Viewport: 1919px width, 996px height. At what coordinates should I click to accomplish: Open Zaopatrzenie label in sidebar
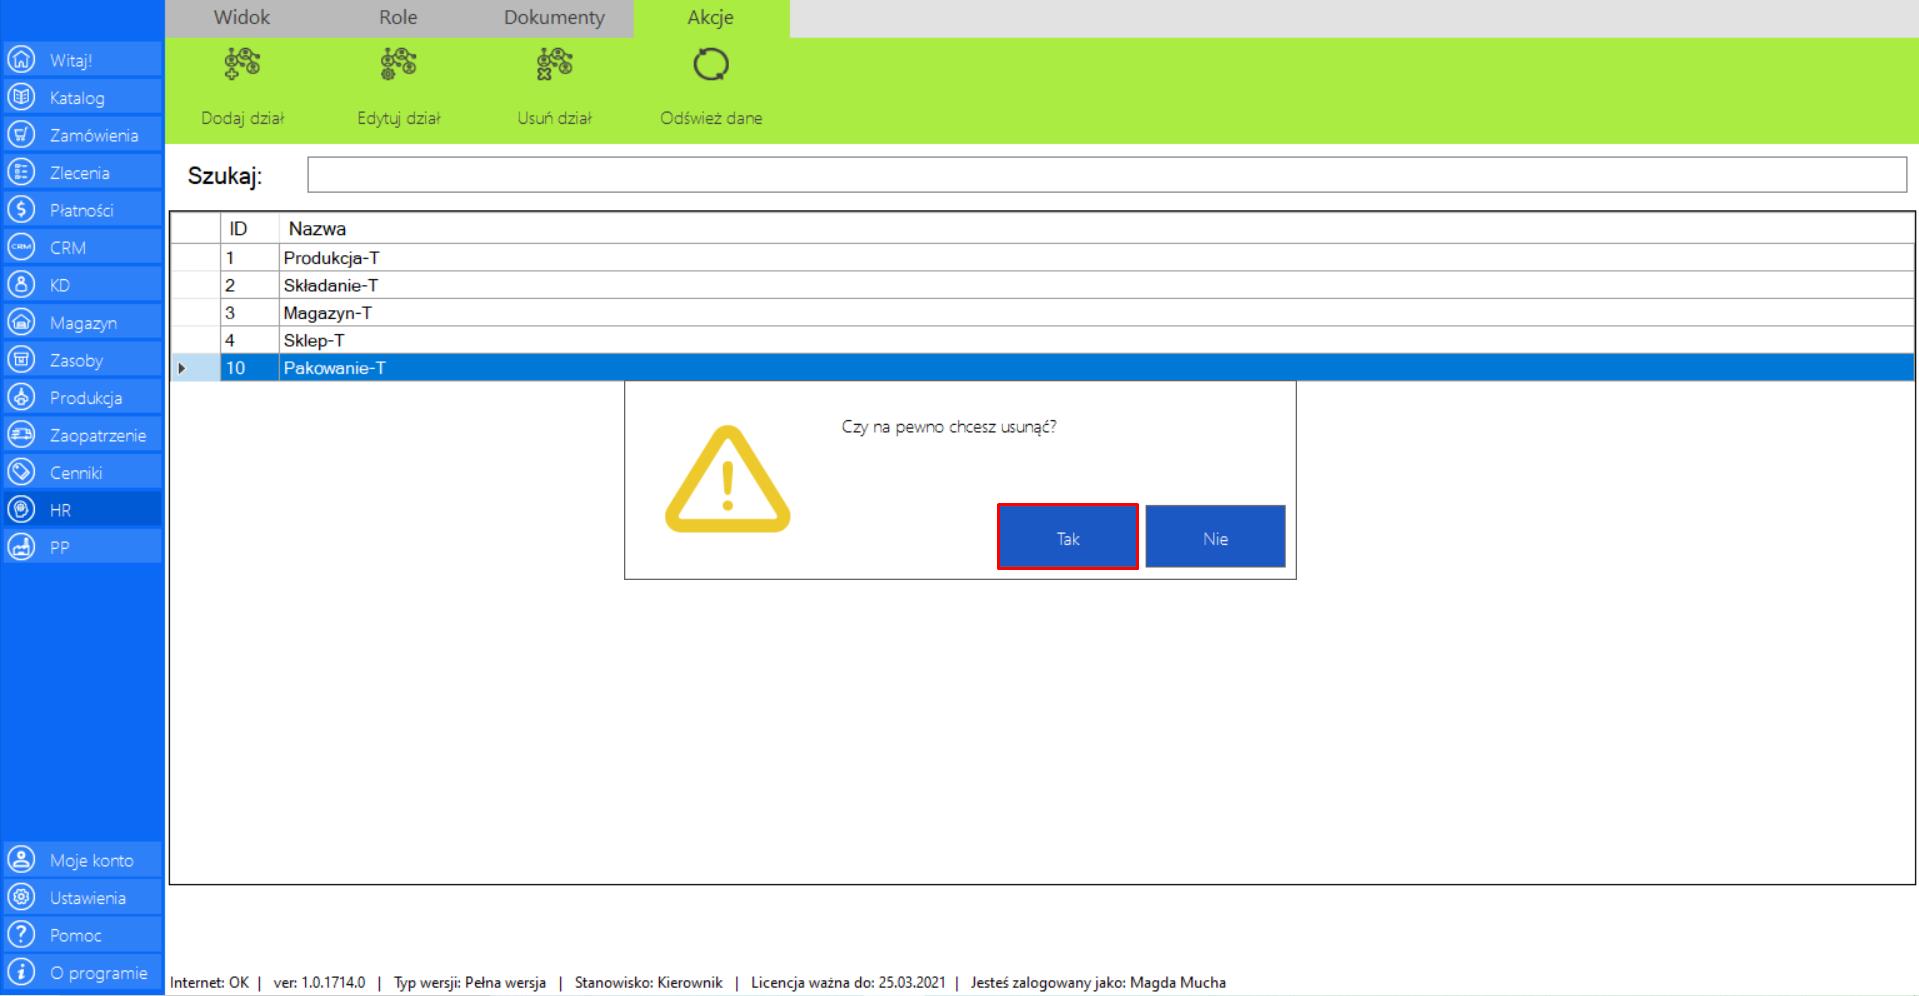click(x=98, y=435)
